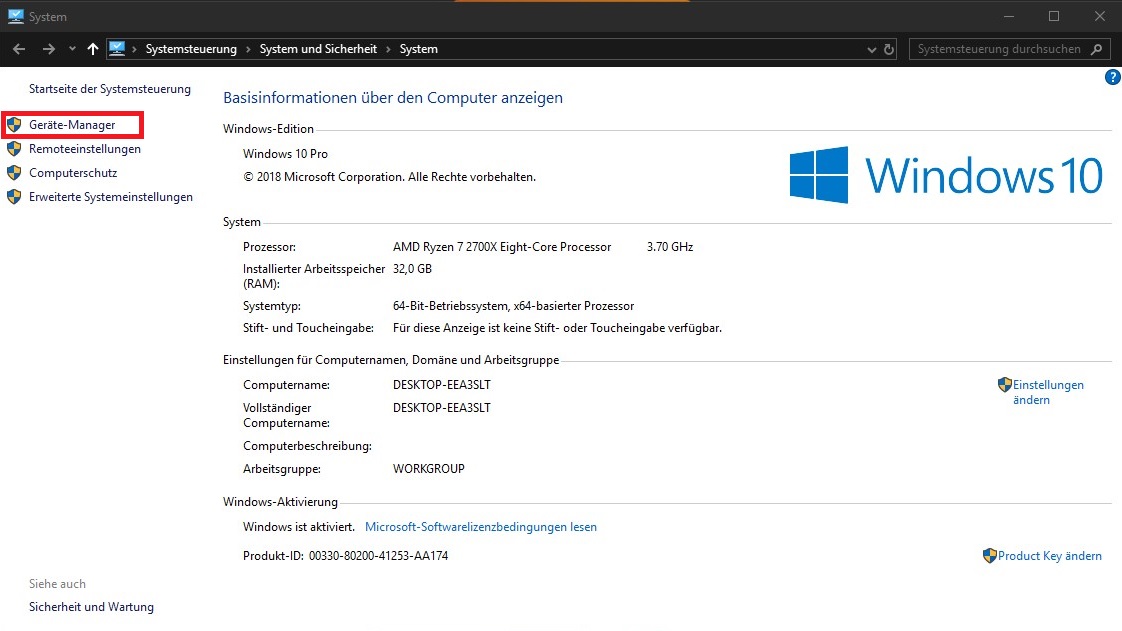
Task: Open Erweiterte Systemeinstellungen link
Action: click(x=111, y=197)
